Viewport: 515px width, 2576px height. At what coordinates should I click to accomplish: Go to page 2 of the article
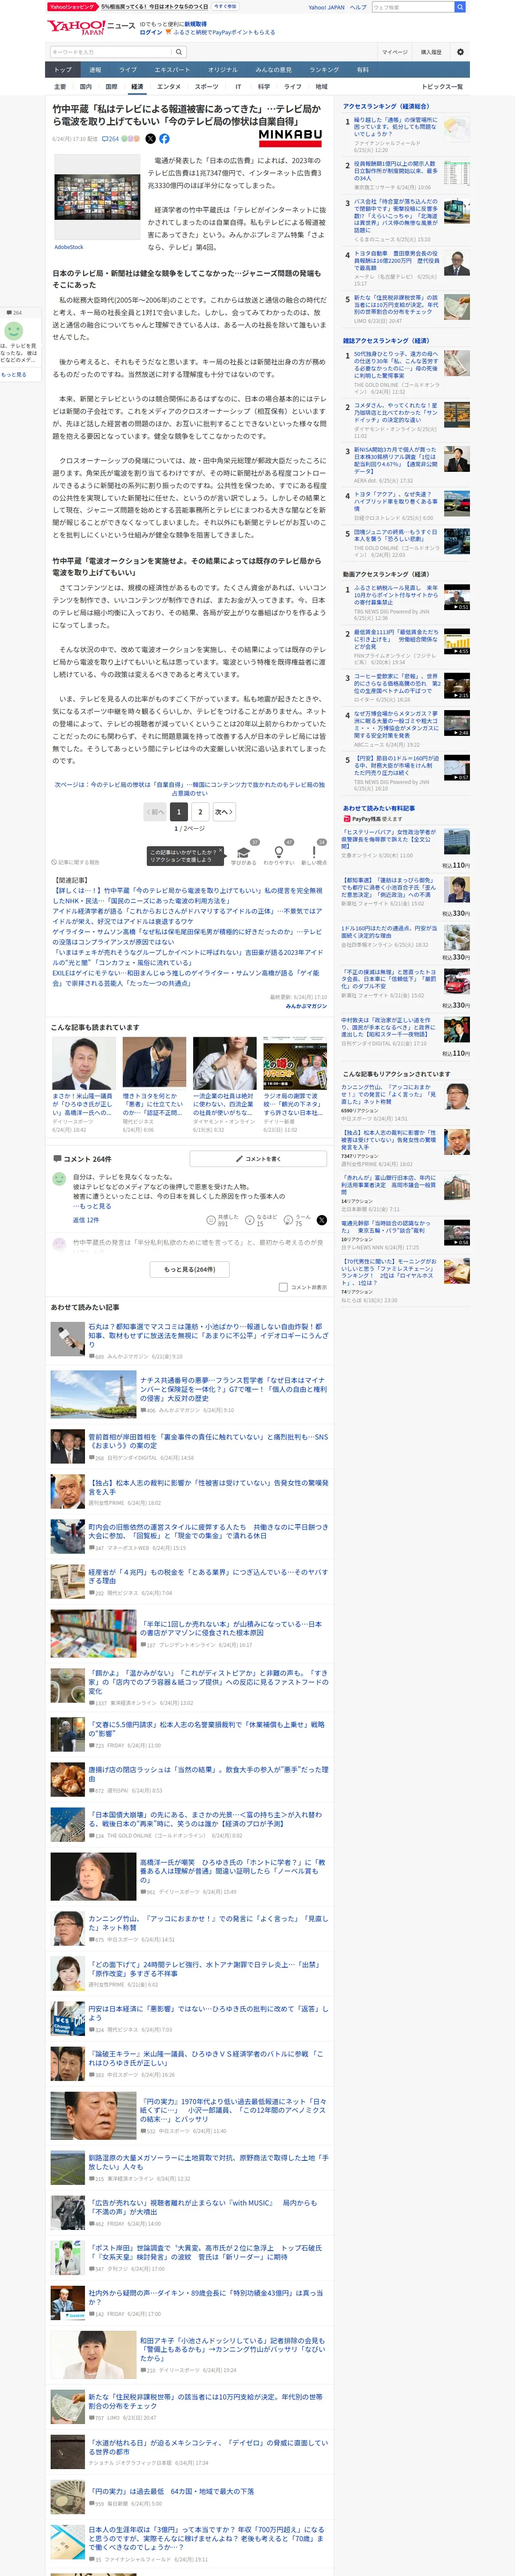point(200,811)
